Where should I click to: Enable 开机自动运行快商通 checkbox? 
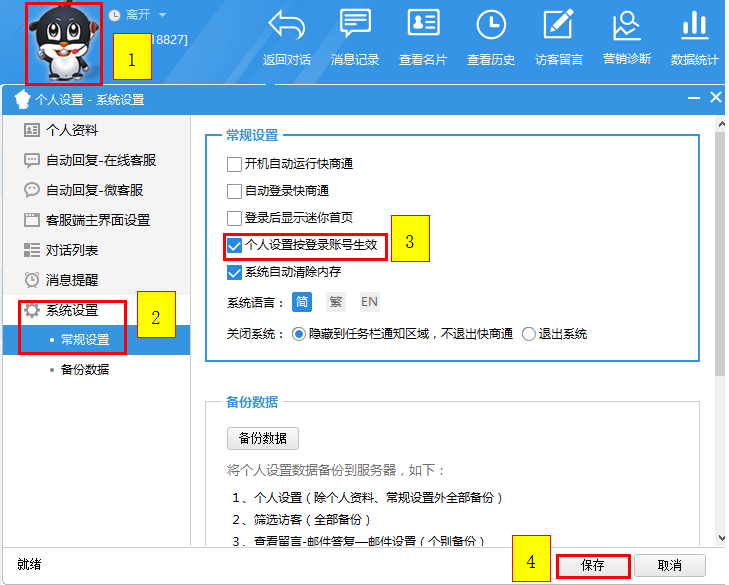coord(234,164)
